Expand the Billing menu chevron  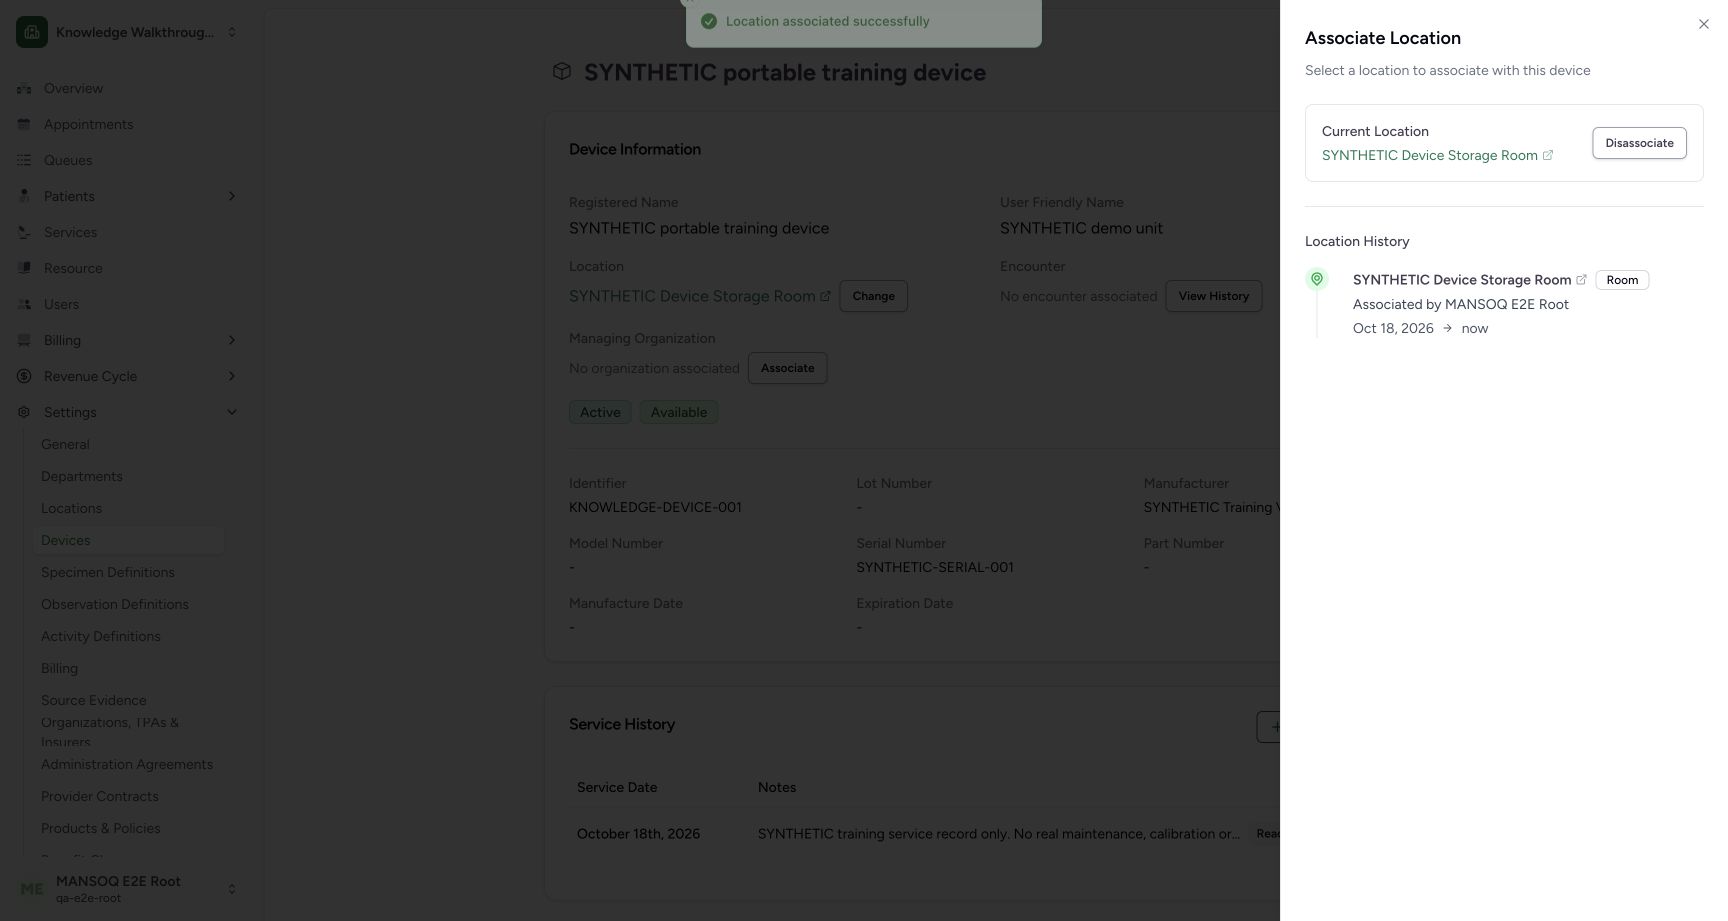(232, 340)
